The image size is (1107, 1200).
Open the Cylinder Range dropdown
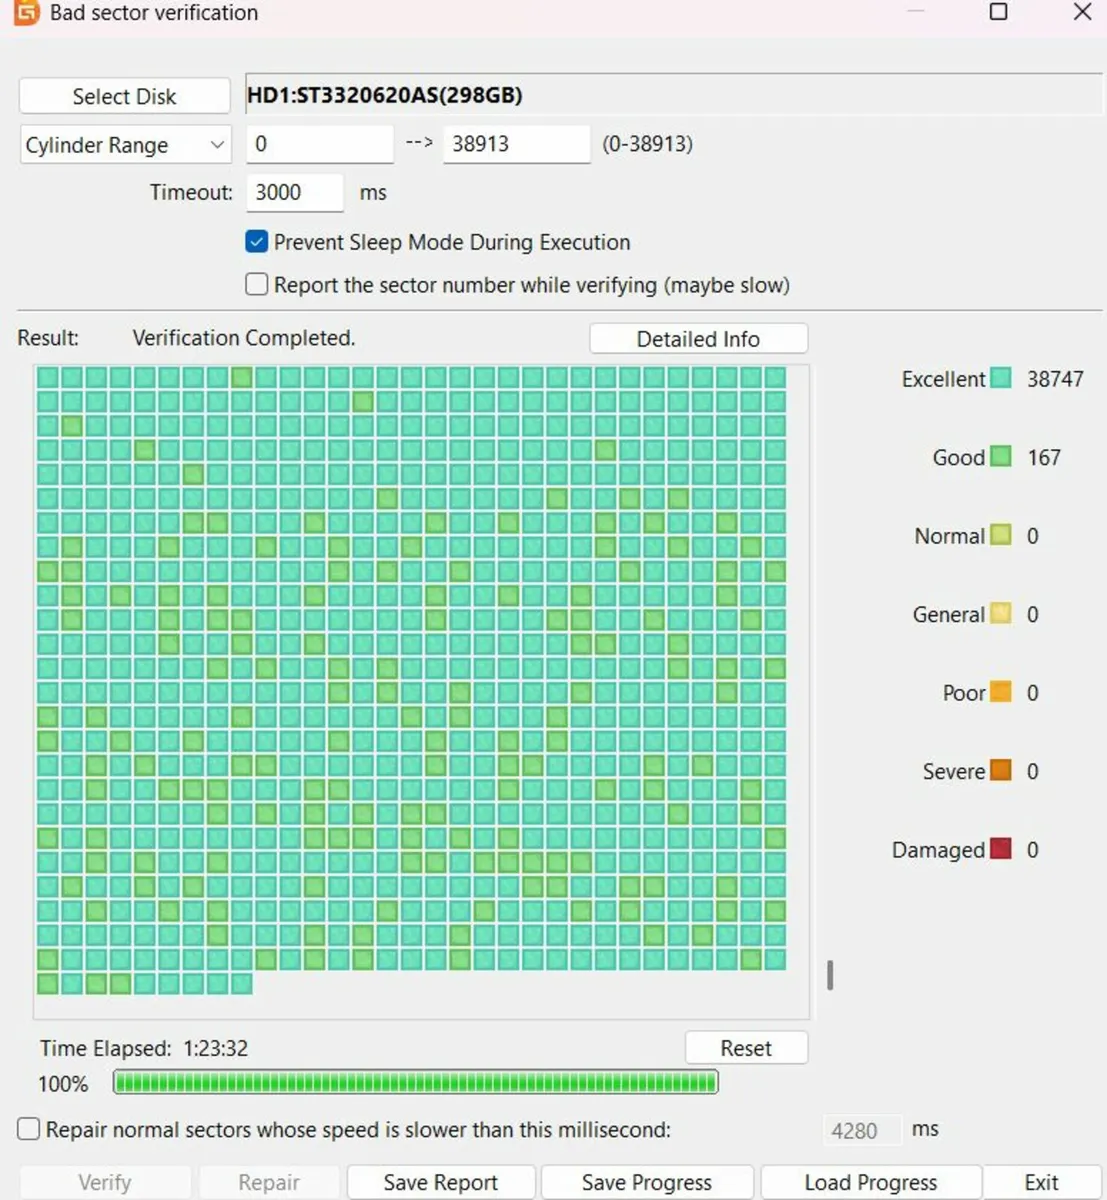(x=125, y=145)
